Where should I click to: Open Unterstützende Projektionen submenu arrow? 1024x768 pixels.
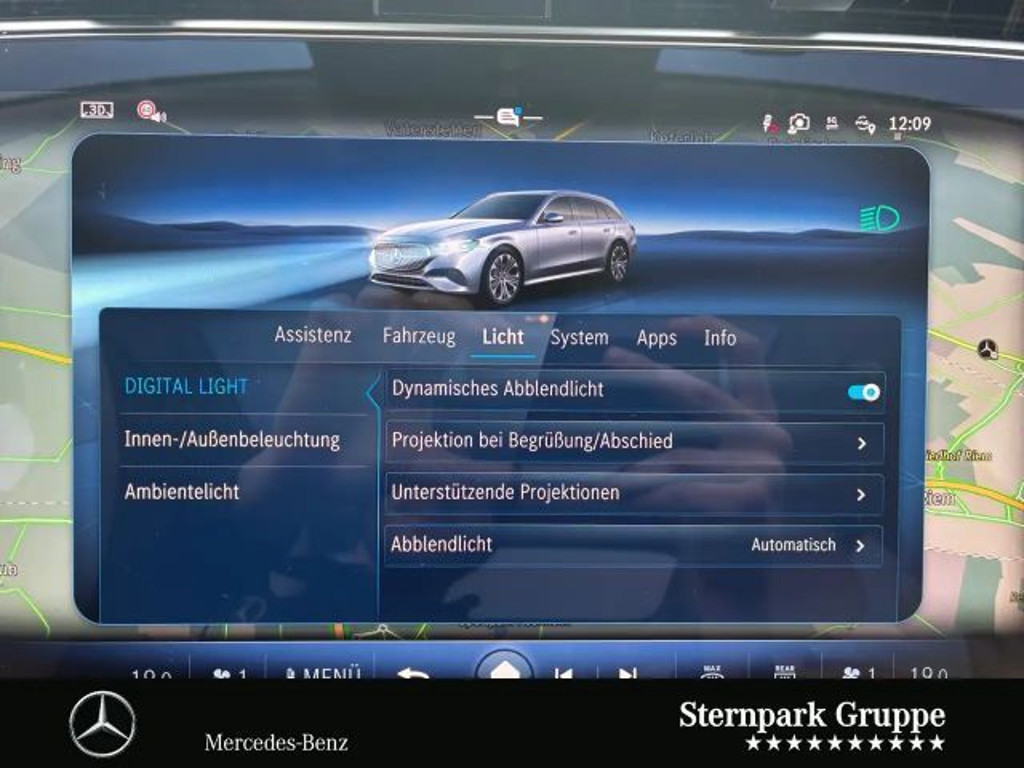tap(861, 494)
